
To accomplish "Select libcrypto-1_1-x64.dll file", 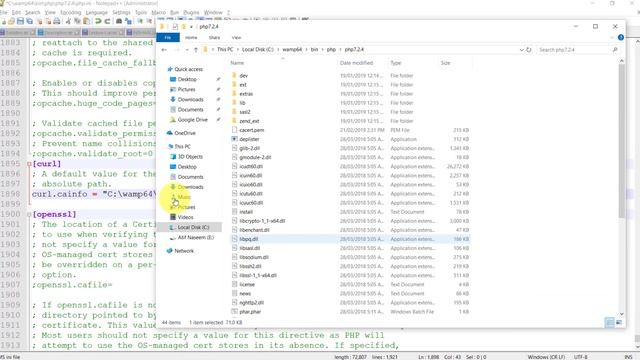I will pos(262,221).
